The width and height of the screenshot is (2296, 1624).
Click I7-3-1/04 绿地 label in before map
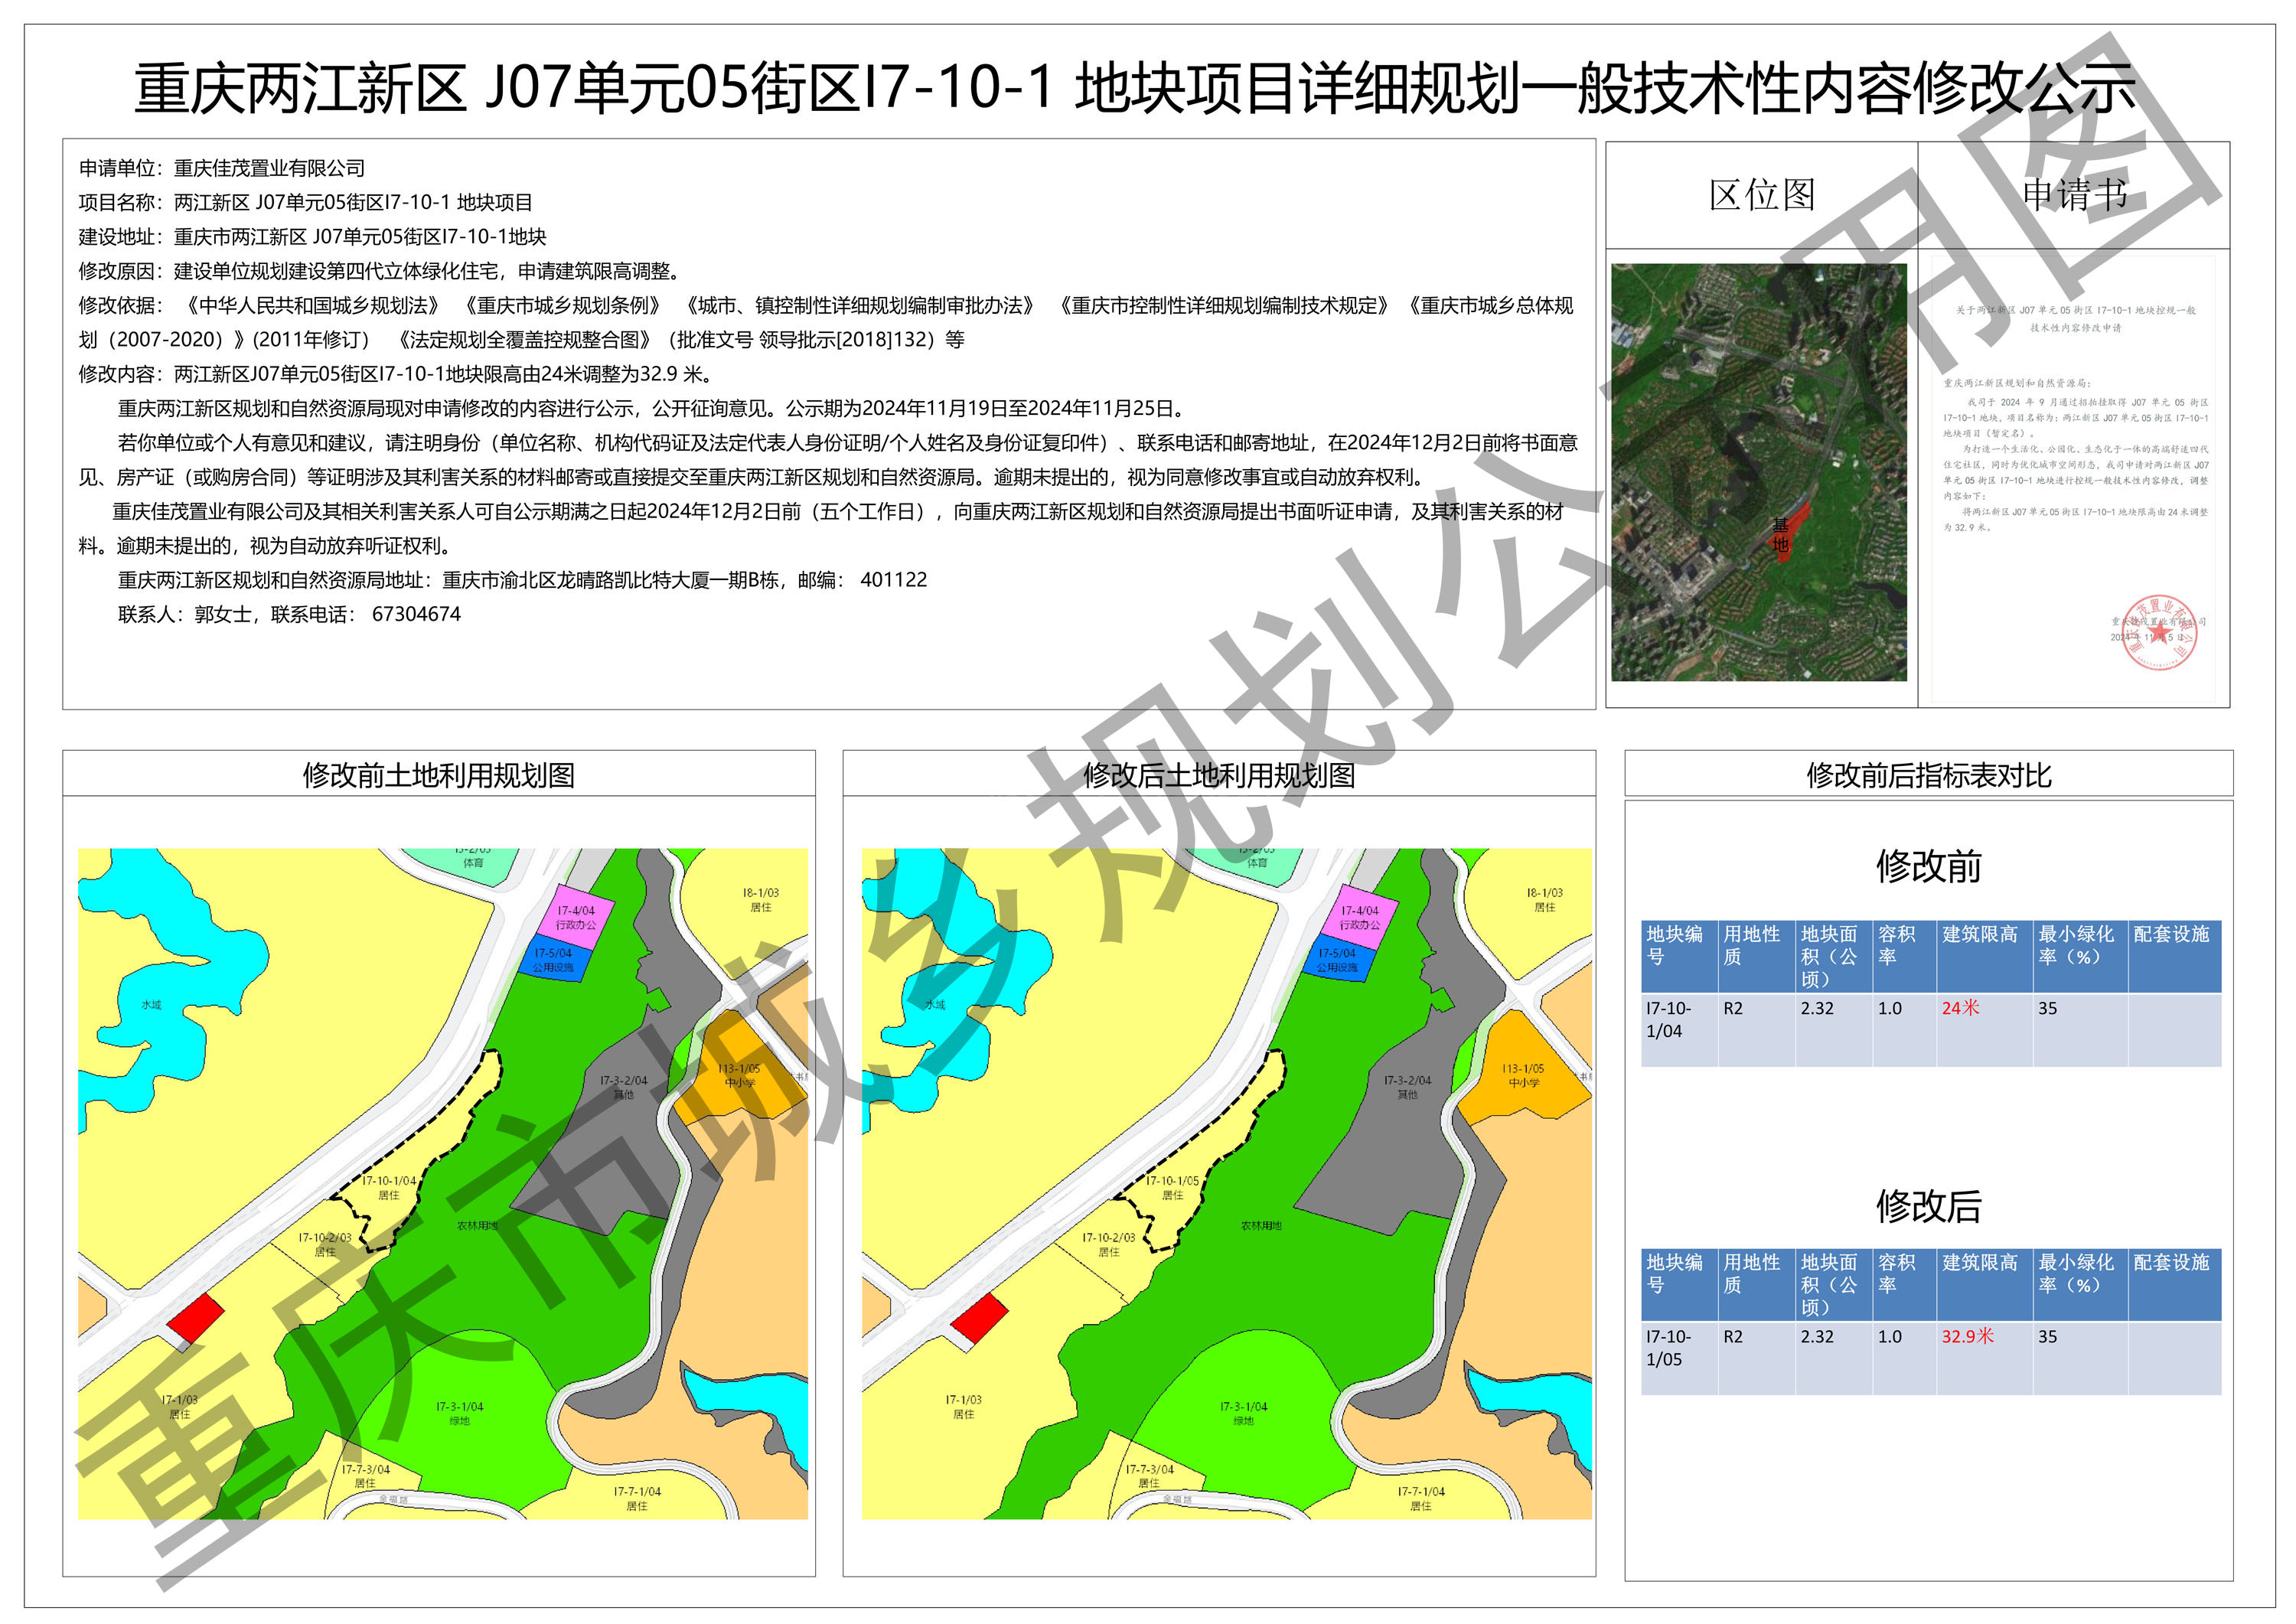(460, 1413)
